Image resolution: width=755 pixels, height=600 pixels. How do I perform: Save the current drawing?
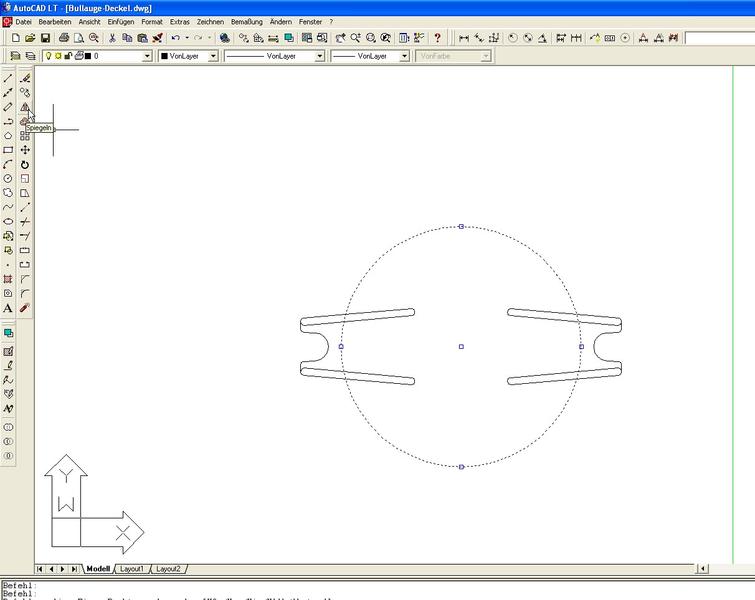[45, 38]
